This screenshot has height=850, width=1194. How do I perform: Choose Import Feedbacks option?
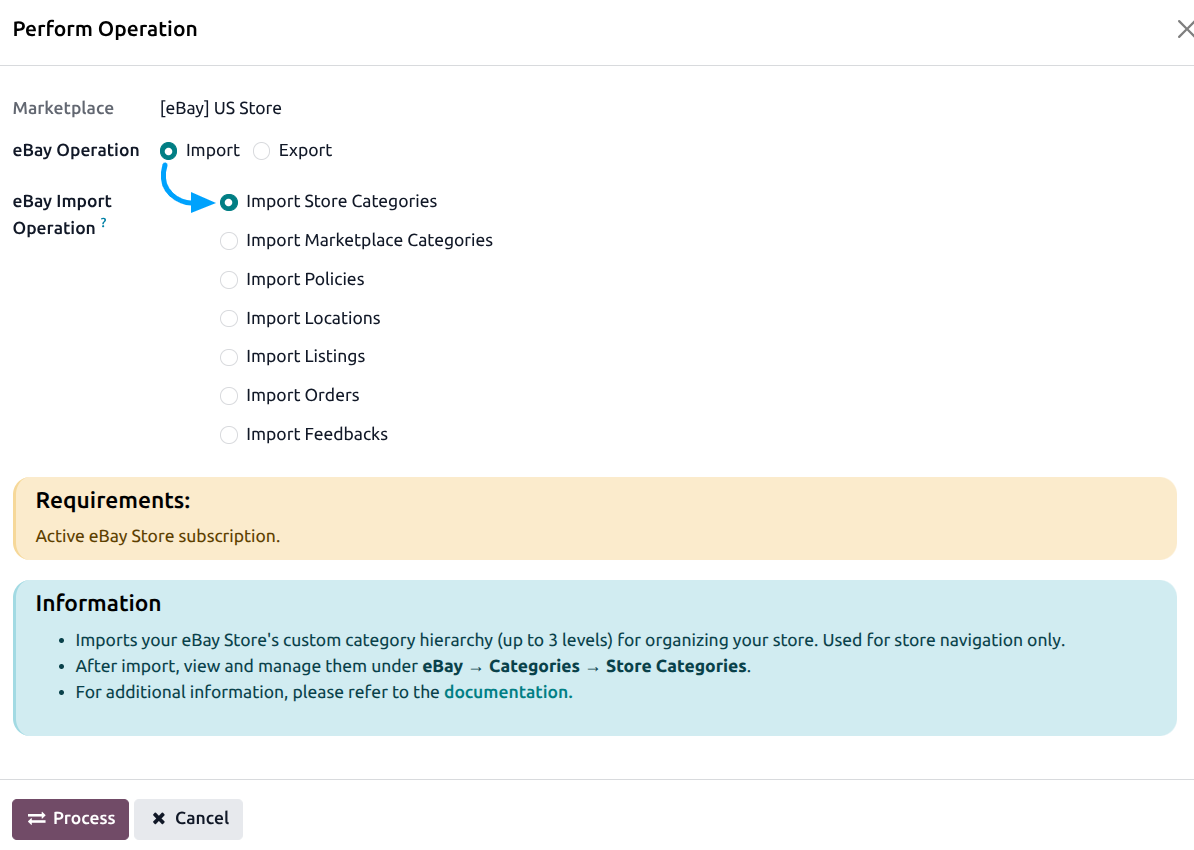[228, 435]
